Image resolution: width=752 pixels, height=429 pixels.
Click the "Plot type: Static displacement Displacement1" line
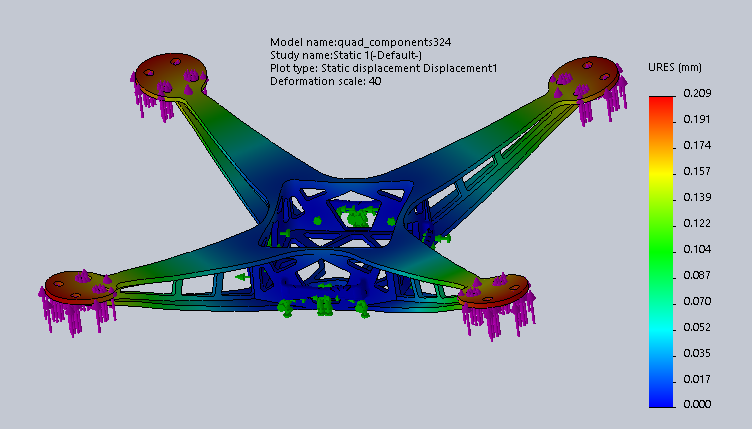[x=383, y=68]
